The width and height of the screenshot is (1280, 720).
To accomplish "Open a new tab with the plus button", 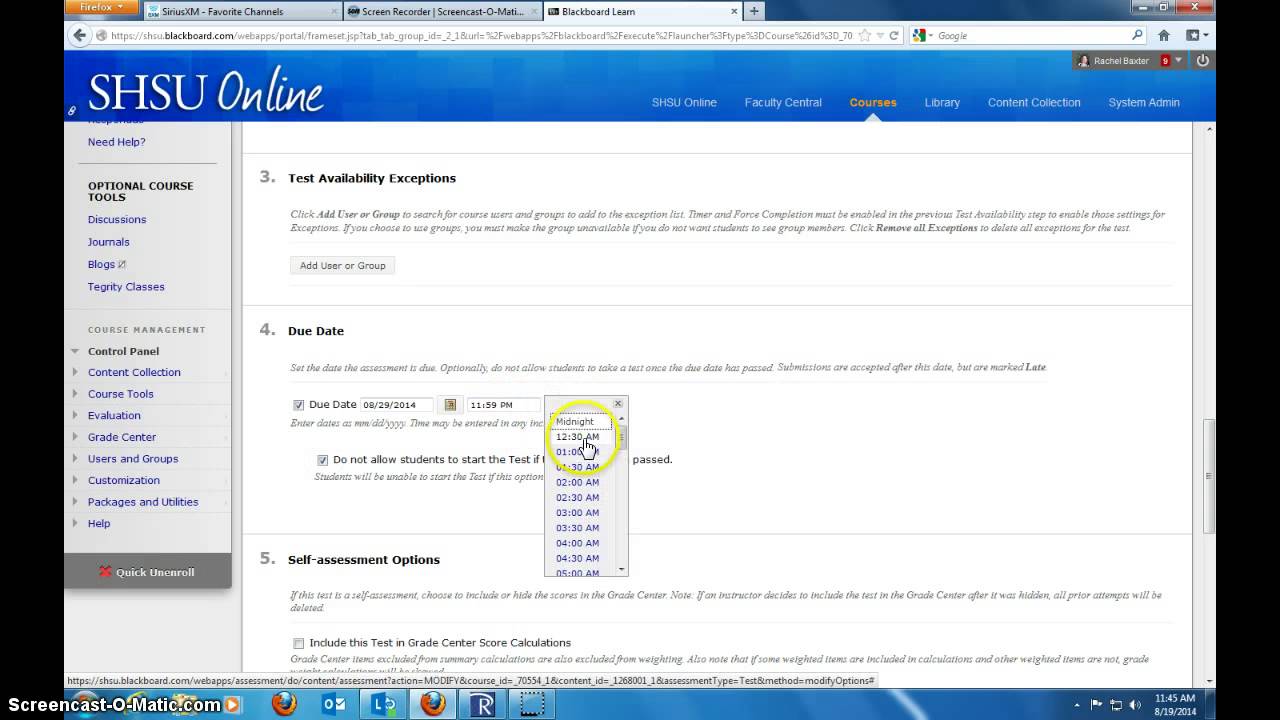I will (x=754, y=11).
